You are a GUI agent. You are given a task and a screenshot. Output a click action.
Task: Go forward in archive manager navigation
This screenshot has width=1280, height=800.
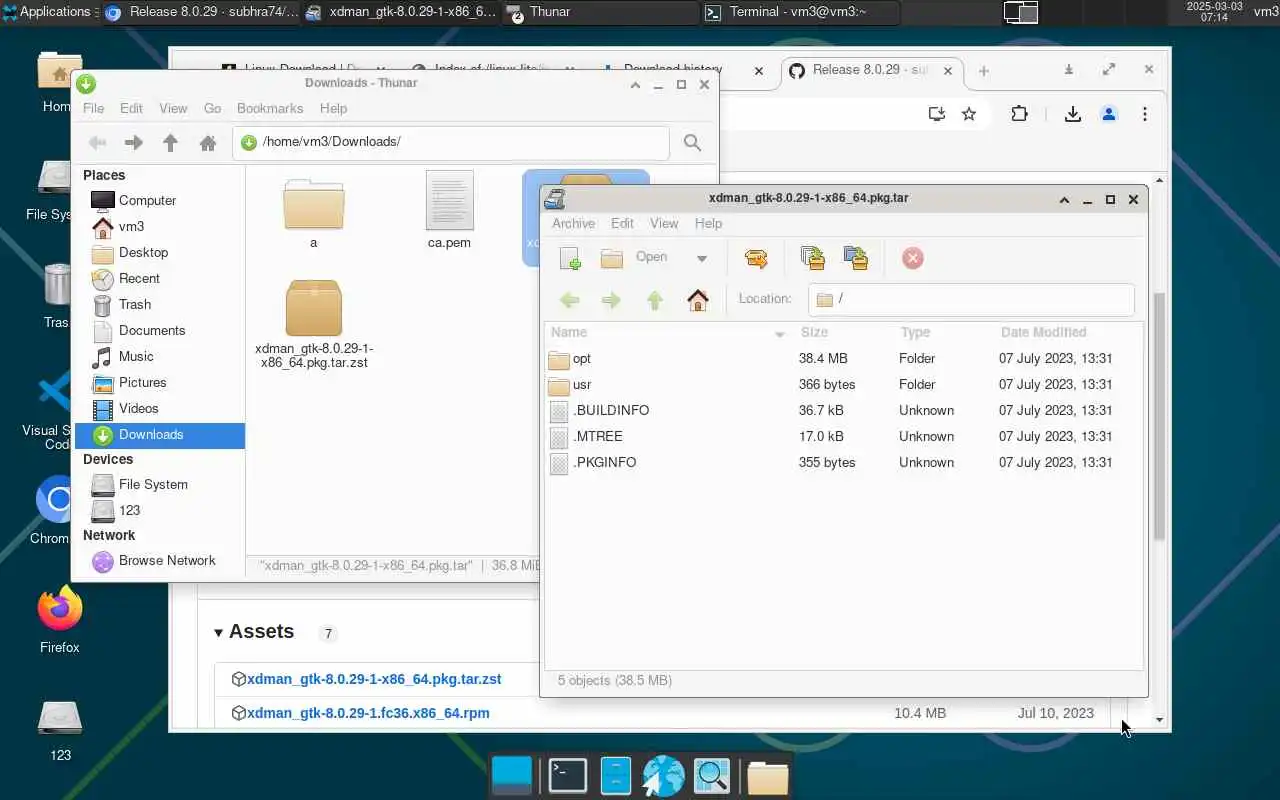pyautogui.click(x=612, y=299)
